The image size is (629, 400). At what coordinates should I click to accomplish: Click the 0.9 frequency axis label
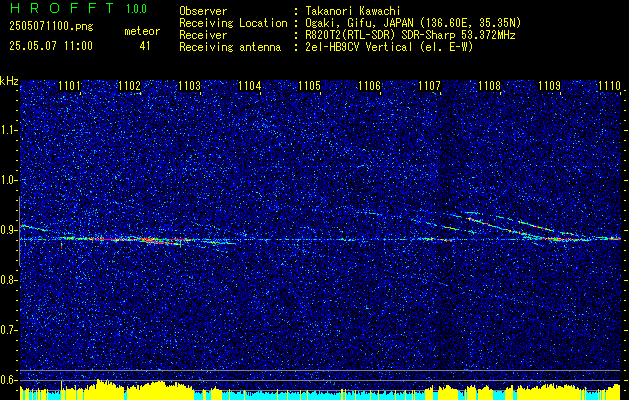pyautogui.click(x=8, y=230)
